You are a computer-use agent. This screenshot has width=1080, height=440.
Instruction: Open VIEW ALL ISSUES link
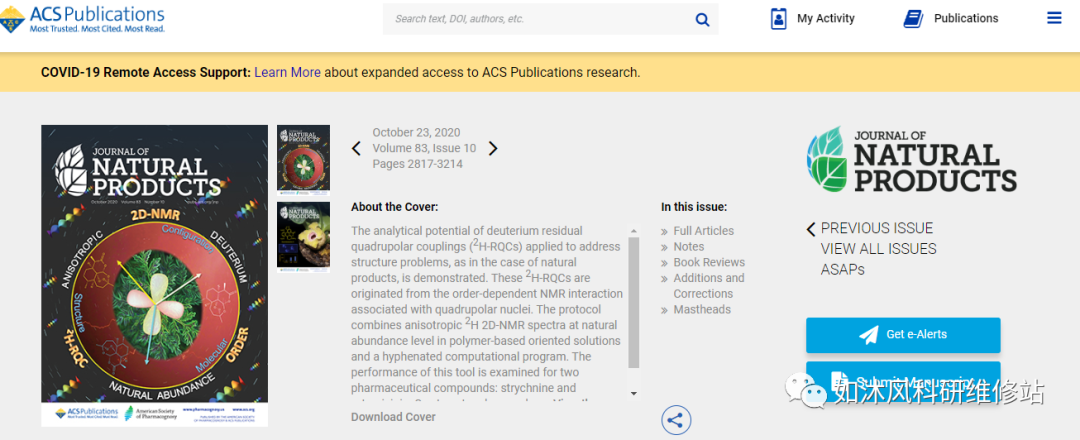pos(878,249)
